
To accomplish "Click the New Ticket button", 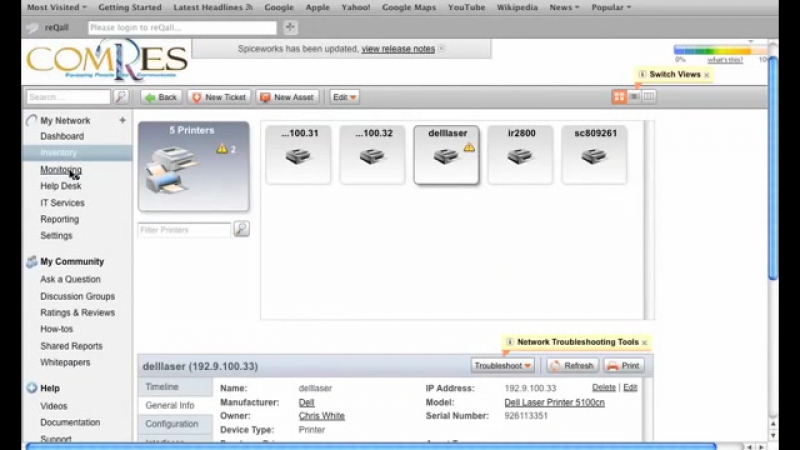I will point(219,97).
